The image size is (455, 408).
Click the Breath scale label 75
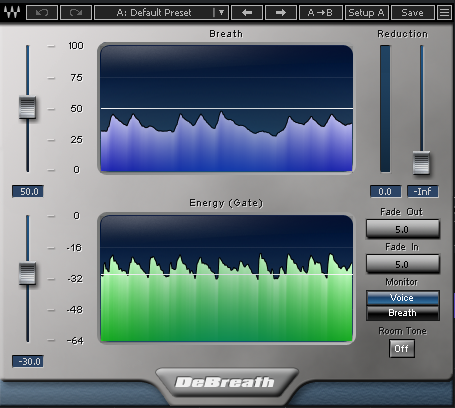coord(76,78)
